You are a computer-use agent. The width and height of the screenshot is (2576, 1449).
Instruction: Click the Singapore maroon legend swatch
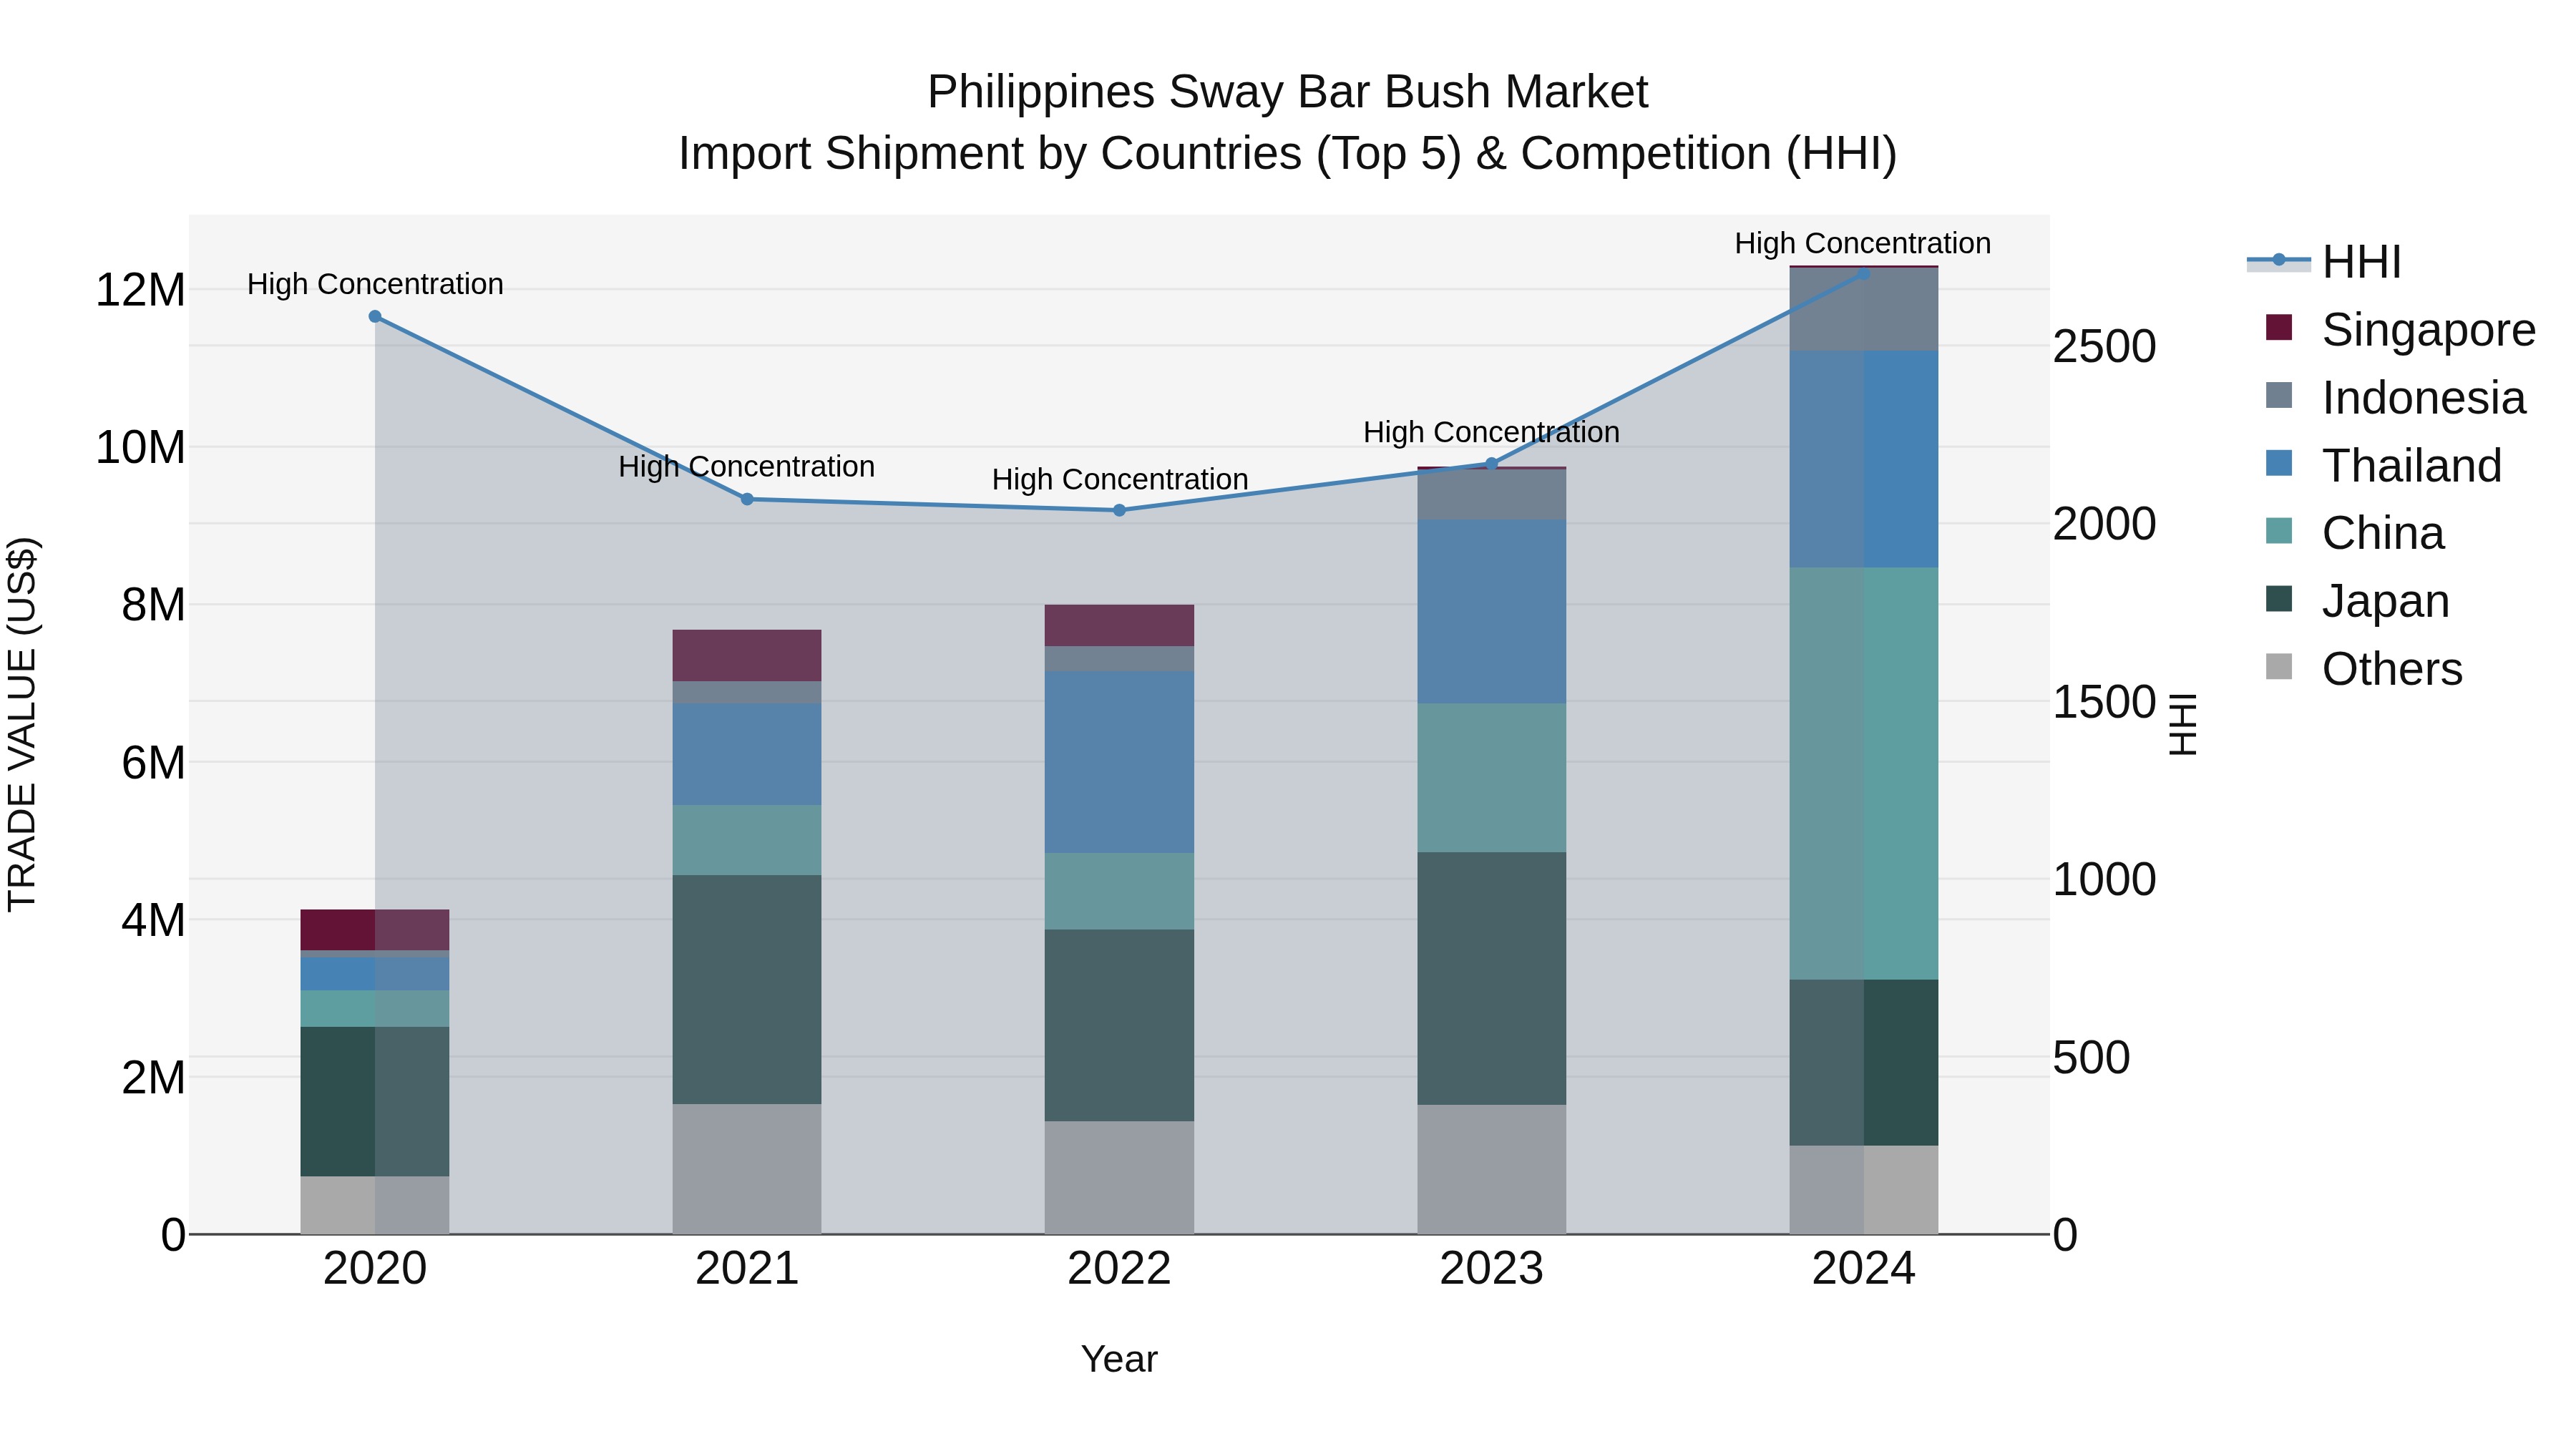pos(2279,327)
